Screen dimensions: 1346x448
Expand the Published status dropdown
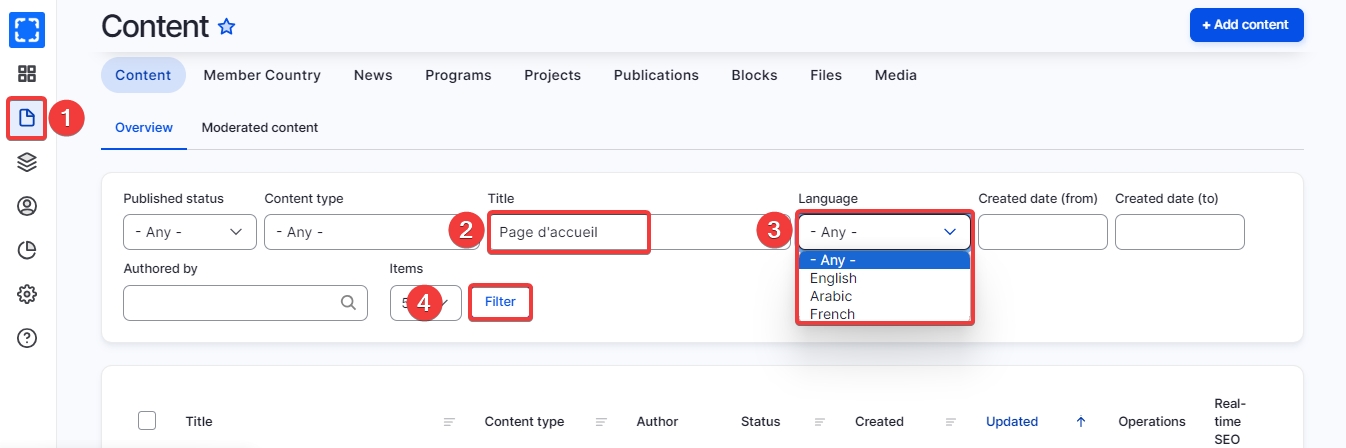pyautogui.click(x=189, y=232)
